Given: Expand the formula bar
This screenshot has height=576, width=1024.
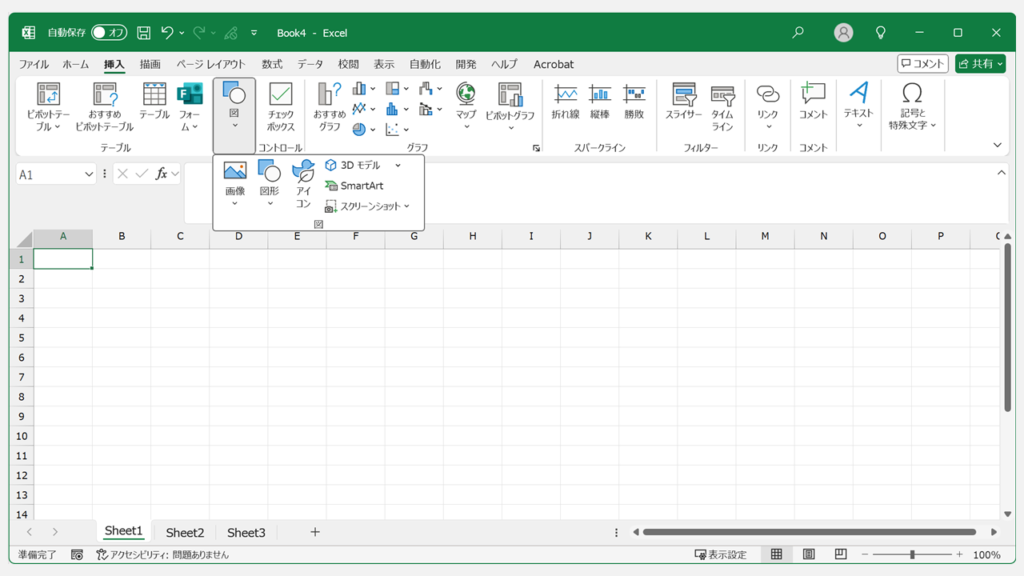Looking at the screenshot, I should 1001,173.
